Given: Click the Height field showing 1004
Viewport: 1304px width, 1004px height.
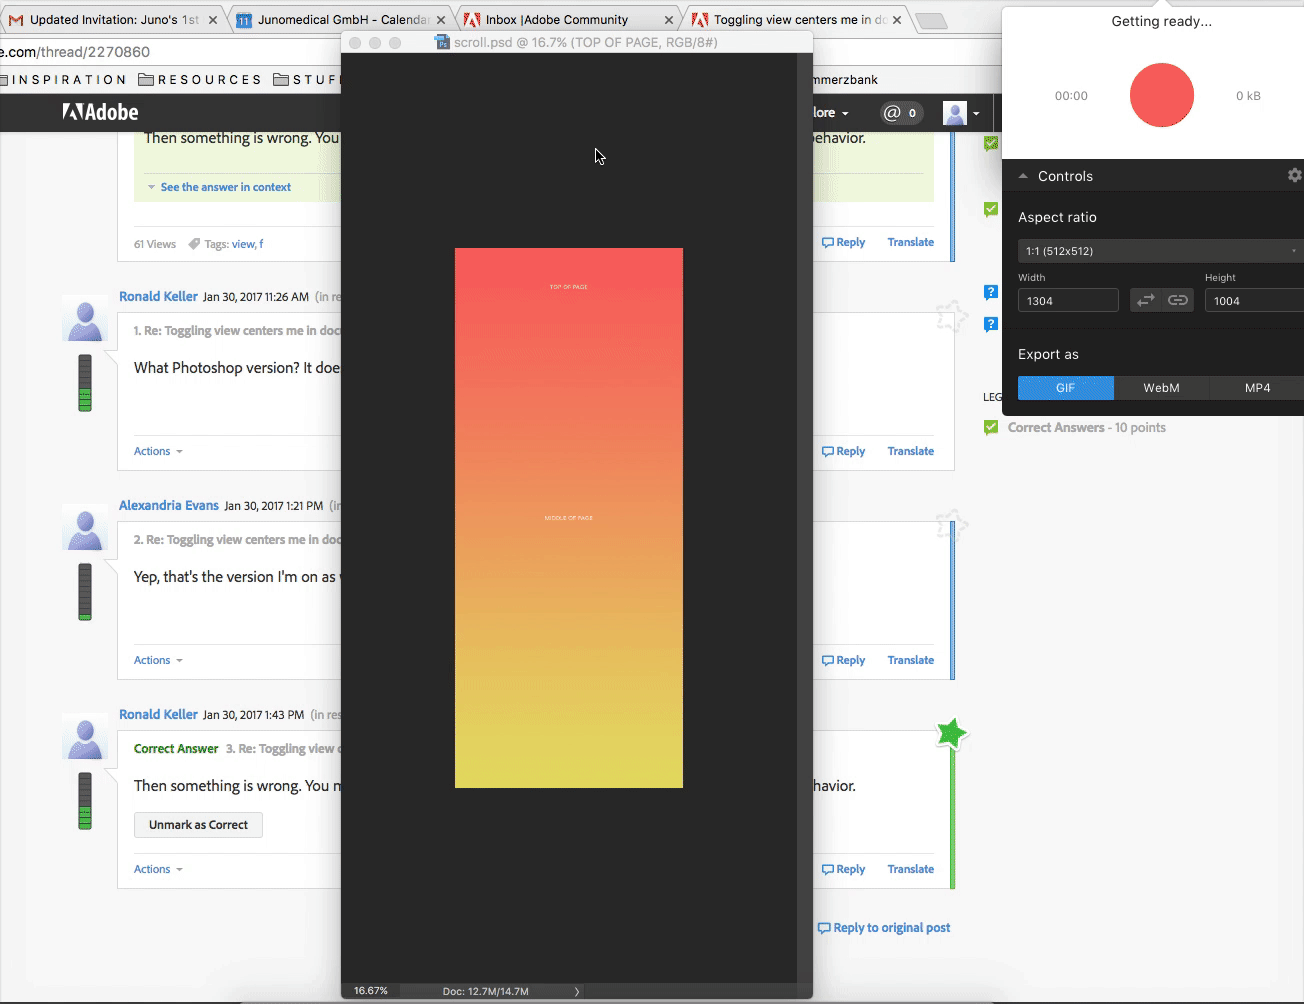Looking at the screenshot, I should 1254,300.
